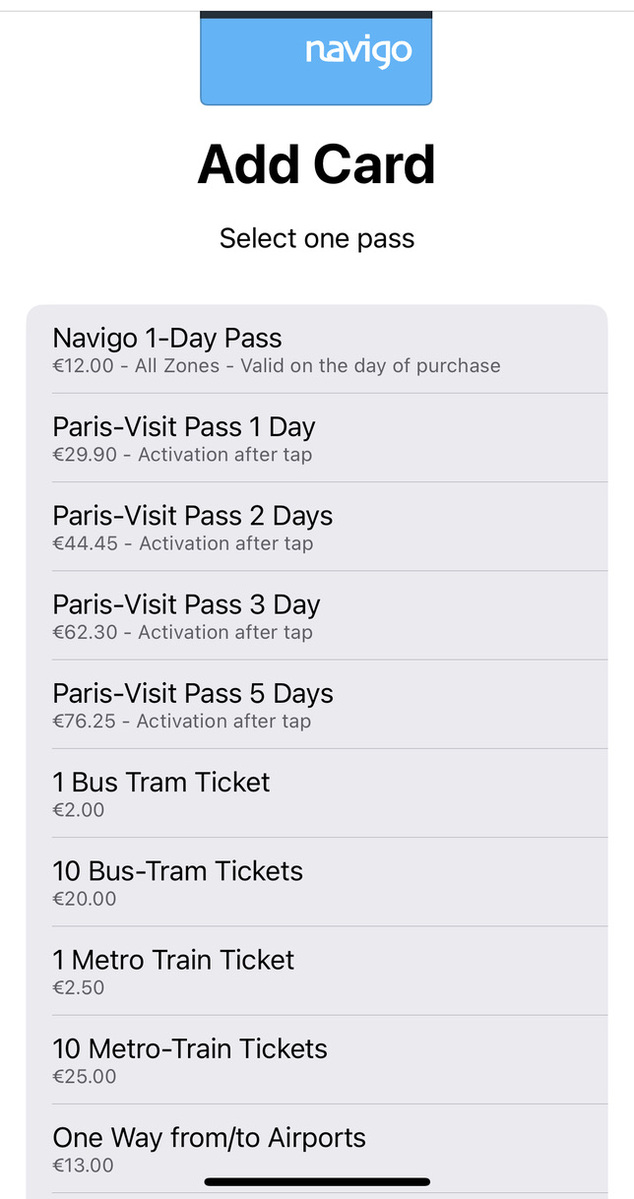Tap the Select one pass label
The width and height of the screenshot is (634, 1199).
(316, 238)
